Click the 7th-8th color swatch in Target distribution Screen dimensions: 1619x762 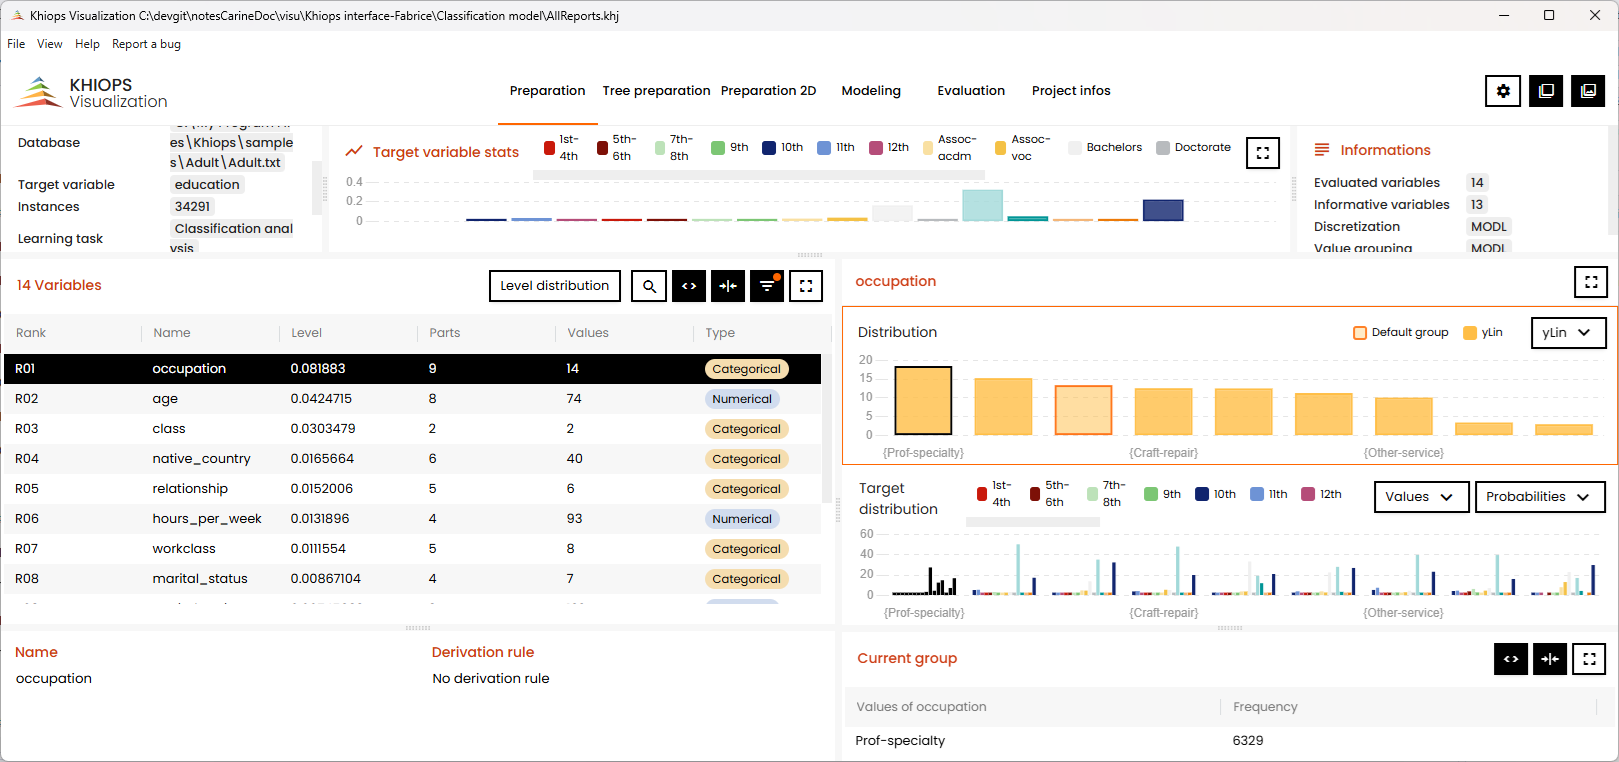(x=1092, y=494)
